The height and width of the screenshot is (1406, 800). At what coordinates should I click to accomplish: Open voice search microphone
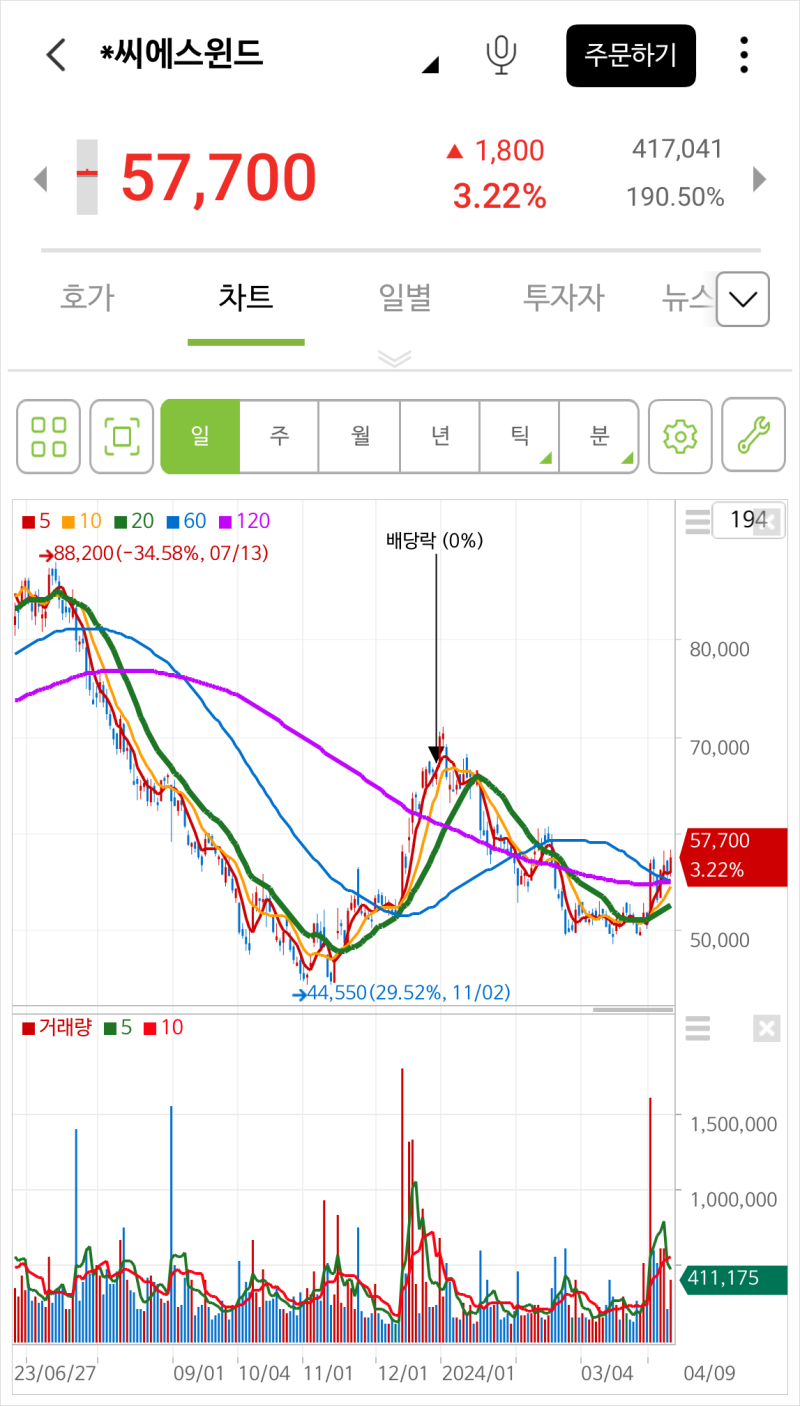click(502, 55)
